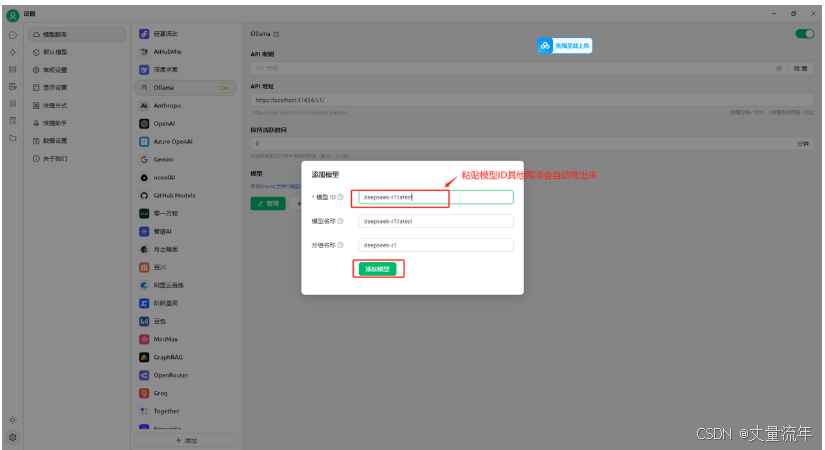Image resolution: width=825 pixels, height=450 pixels.
Task: Click the 检查 button beside API key
Action: [x=801, y=68]
